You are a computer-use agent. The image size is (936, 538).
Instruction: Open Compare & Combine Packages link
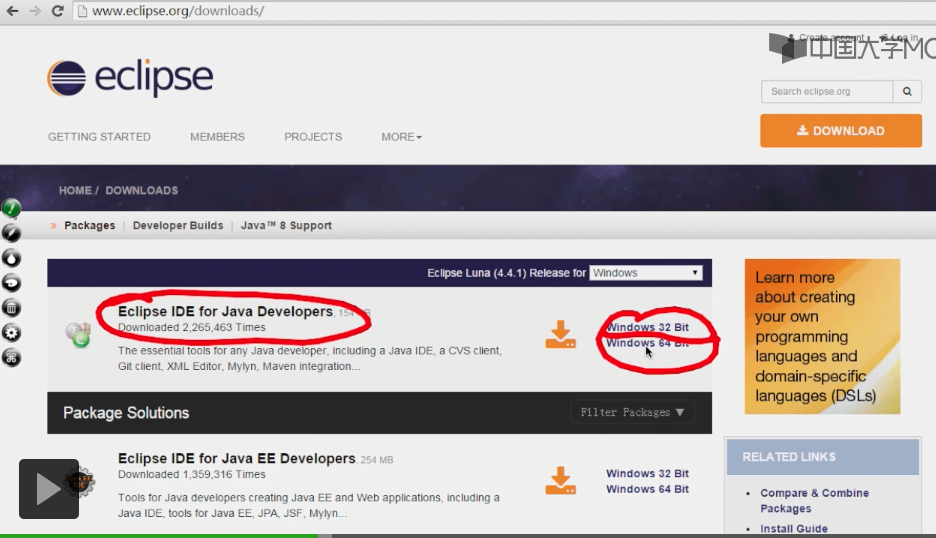[814, 500]
